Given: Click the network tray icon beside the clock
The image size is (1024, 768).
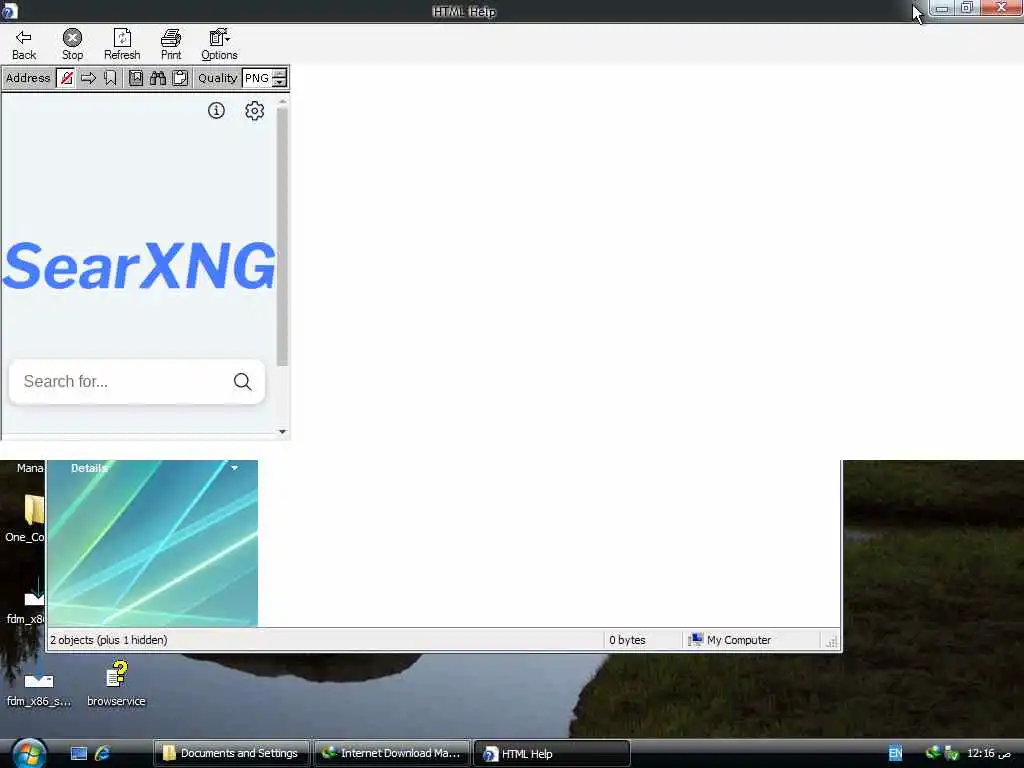Looking at the screenshot, I should (952, 754).
